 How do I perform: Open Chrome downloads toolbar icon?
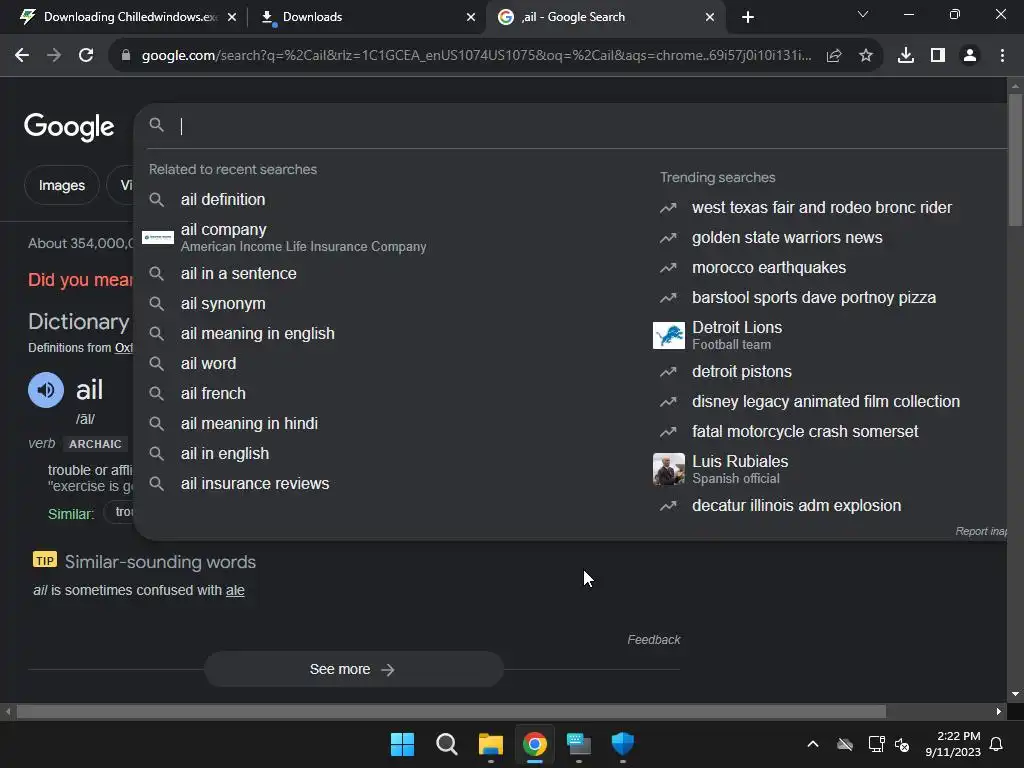[x=906, y=56]
